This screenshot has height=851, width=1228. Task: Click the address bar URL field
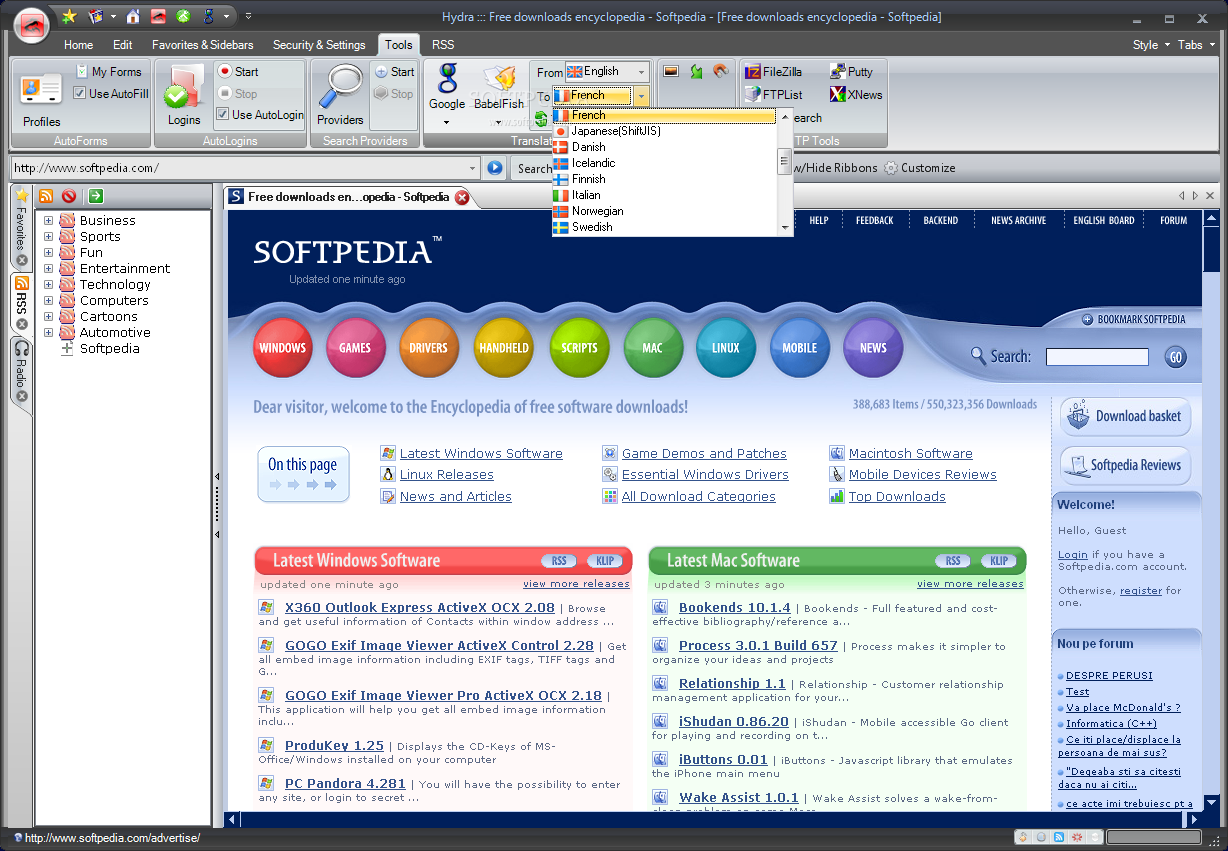point(238,168)
